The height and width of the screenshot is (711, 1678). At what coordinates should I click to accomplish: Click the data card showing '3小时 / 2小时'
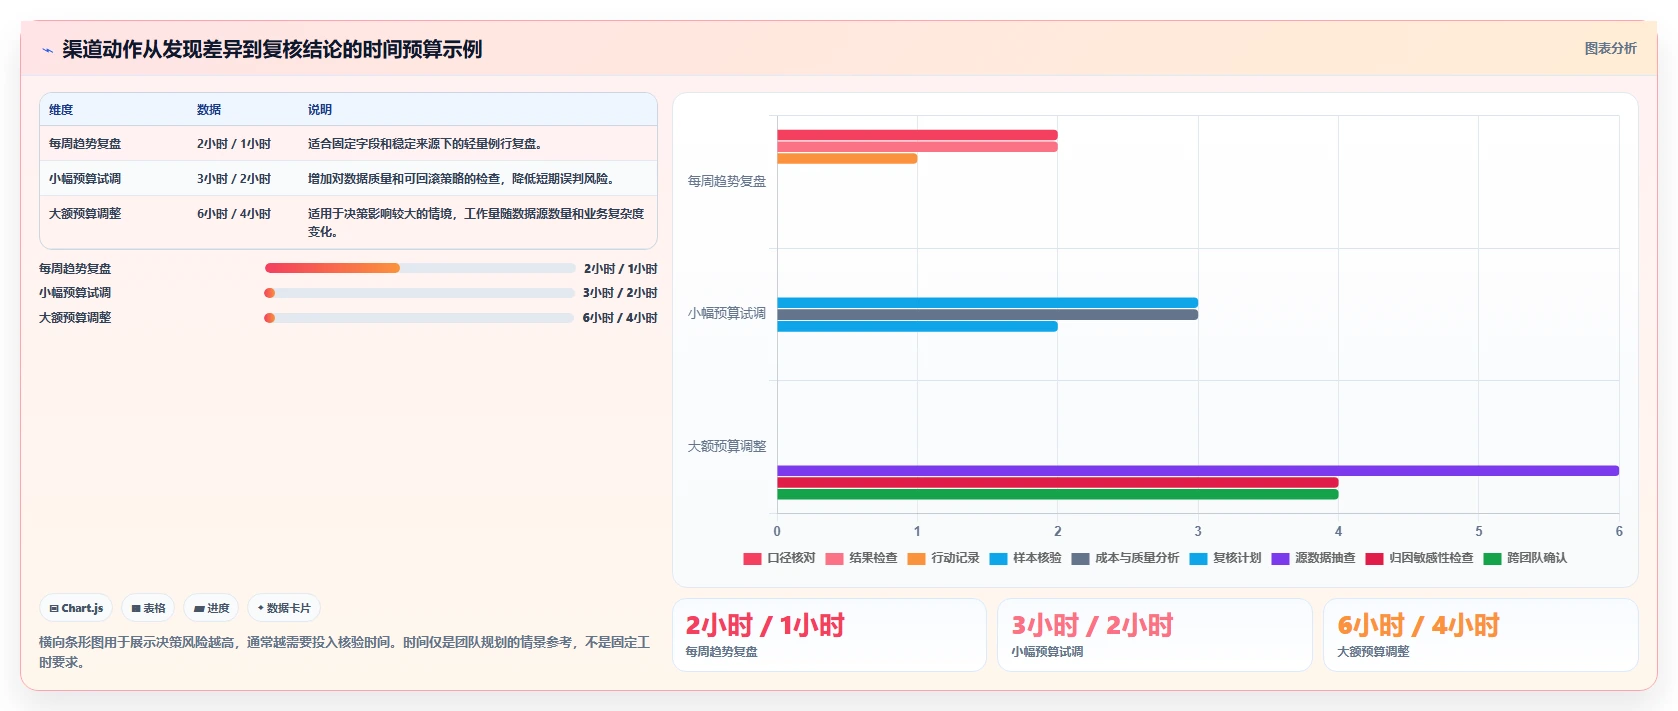[x=1155, y=635]
